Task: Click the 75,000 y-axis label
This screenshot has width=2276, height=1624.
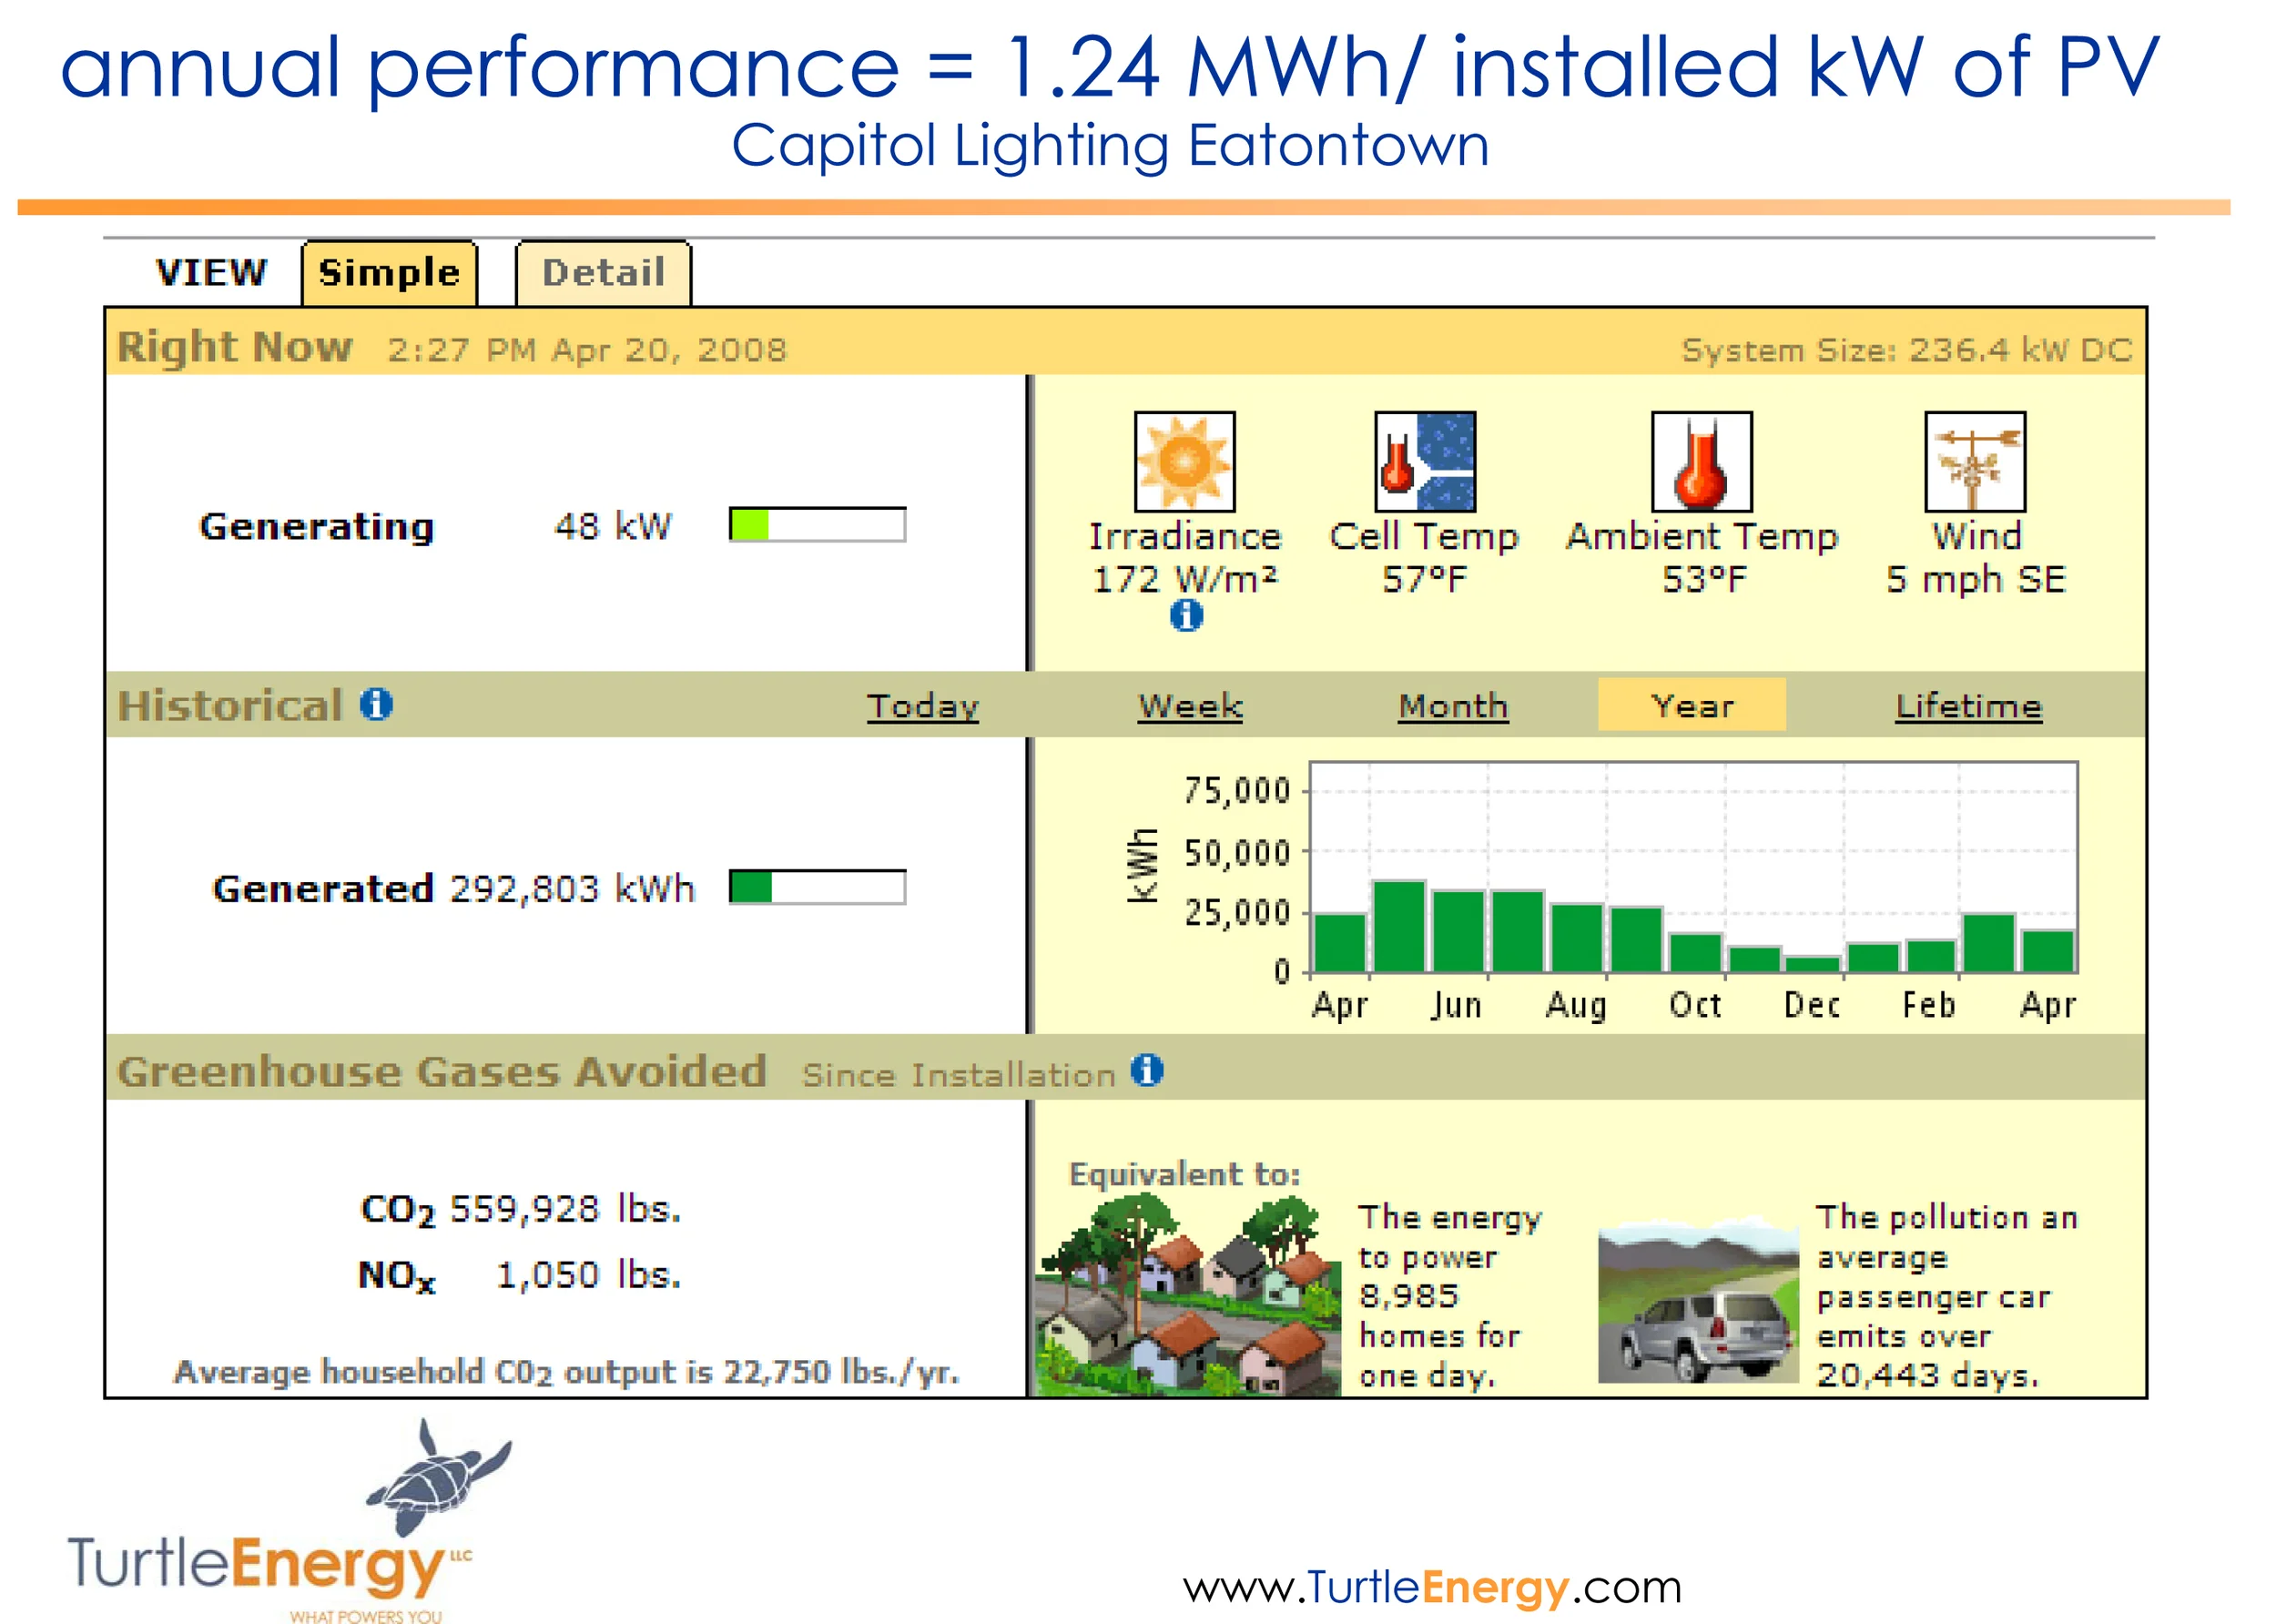Action: [x=1237, y=790]
